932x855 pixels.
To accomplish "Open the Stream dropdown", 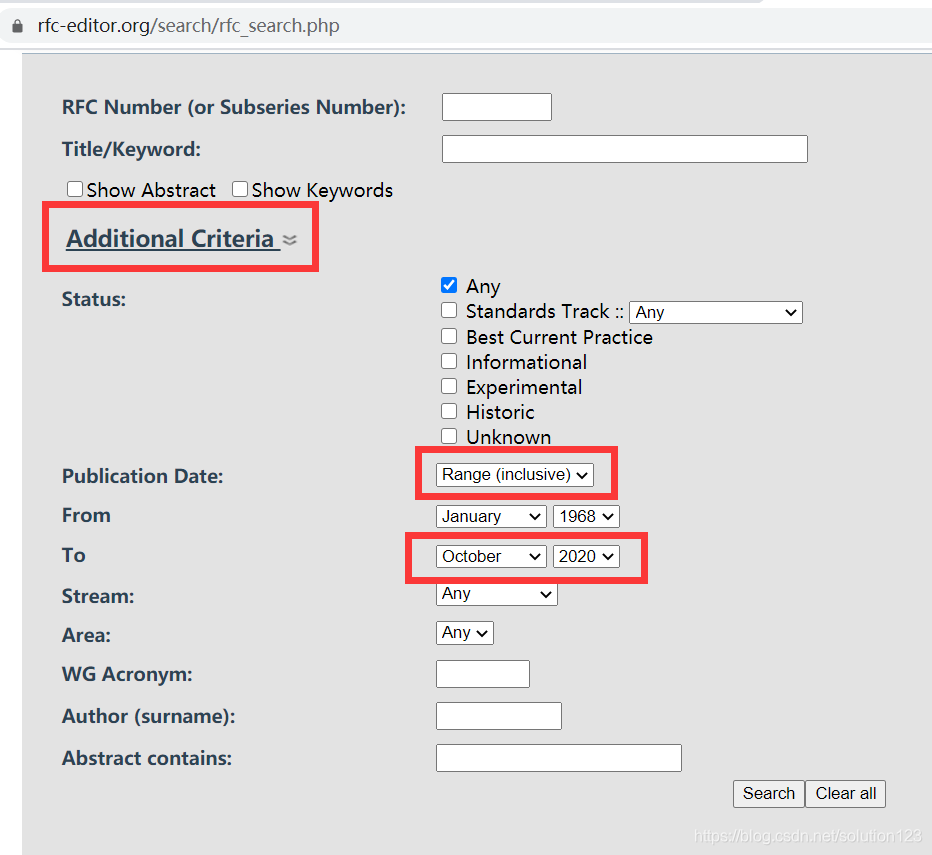I will 496,594.
